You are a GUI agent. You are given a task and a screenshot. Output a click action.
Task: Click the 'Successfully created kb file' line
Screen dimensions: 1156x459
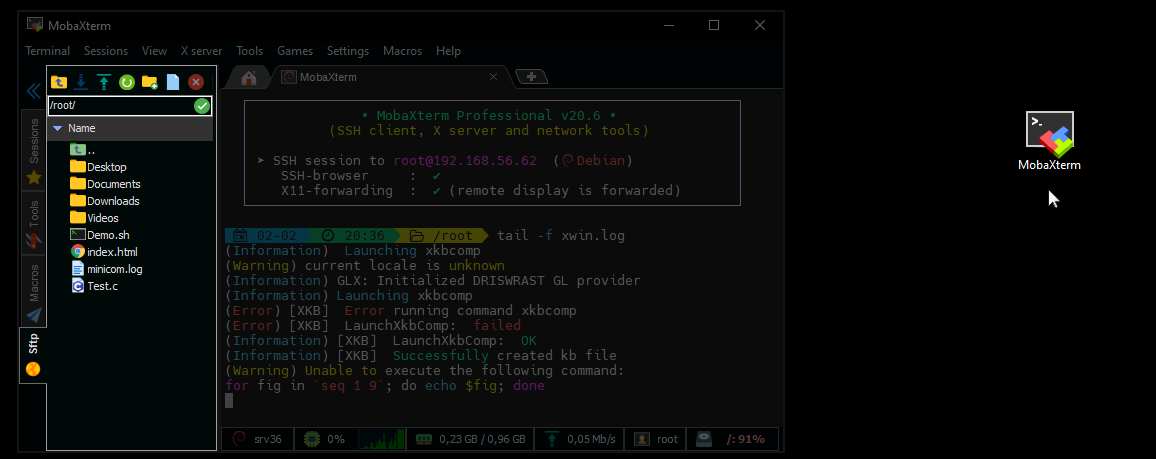420,356
